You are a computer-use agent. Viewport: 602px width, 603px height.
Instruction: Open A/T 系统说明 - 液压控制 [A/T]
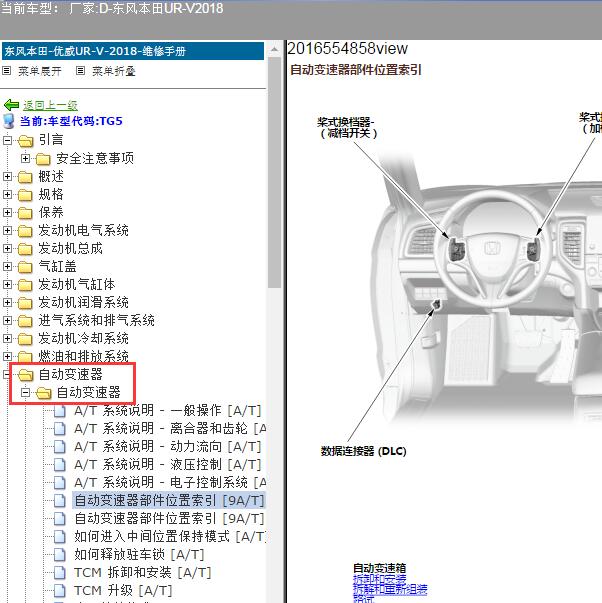point(168,465)
